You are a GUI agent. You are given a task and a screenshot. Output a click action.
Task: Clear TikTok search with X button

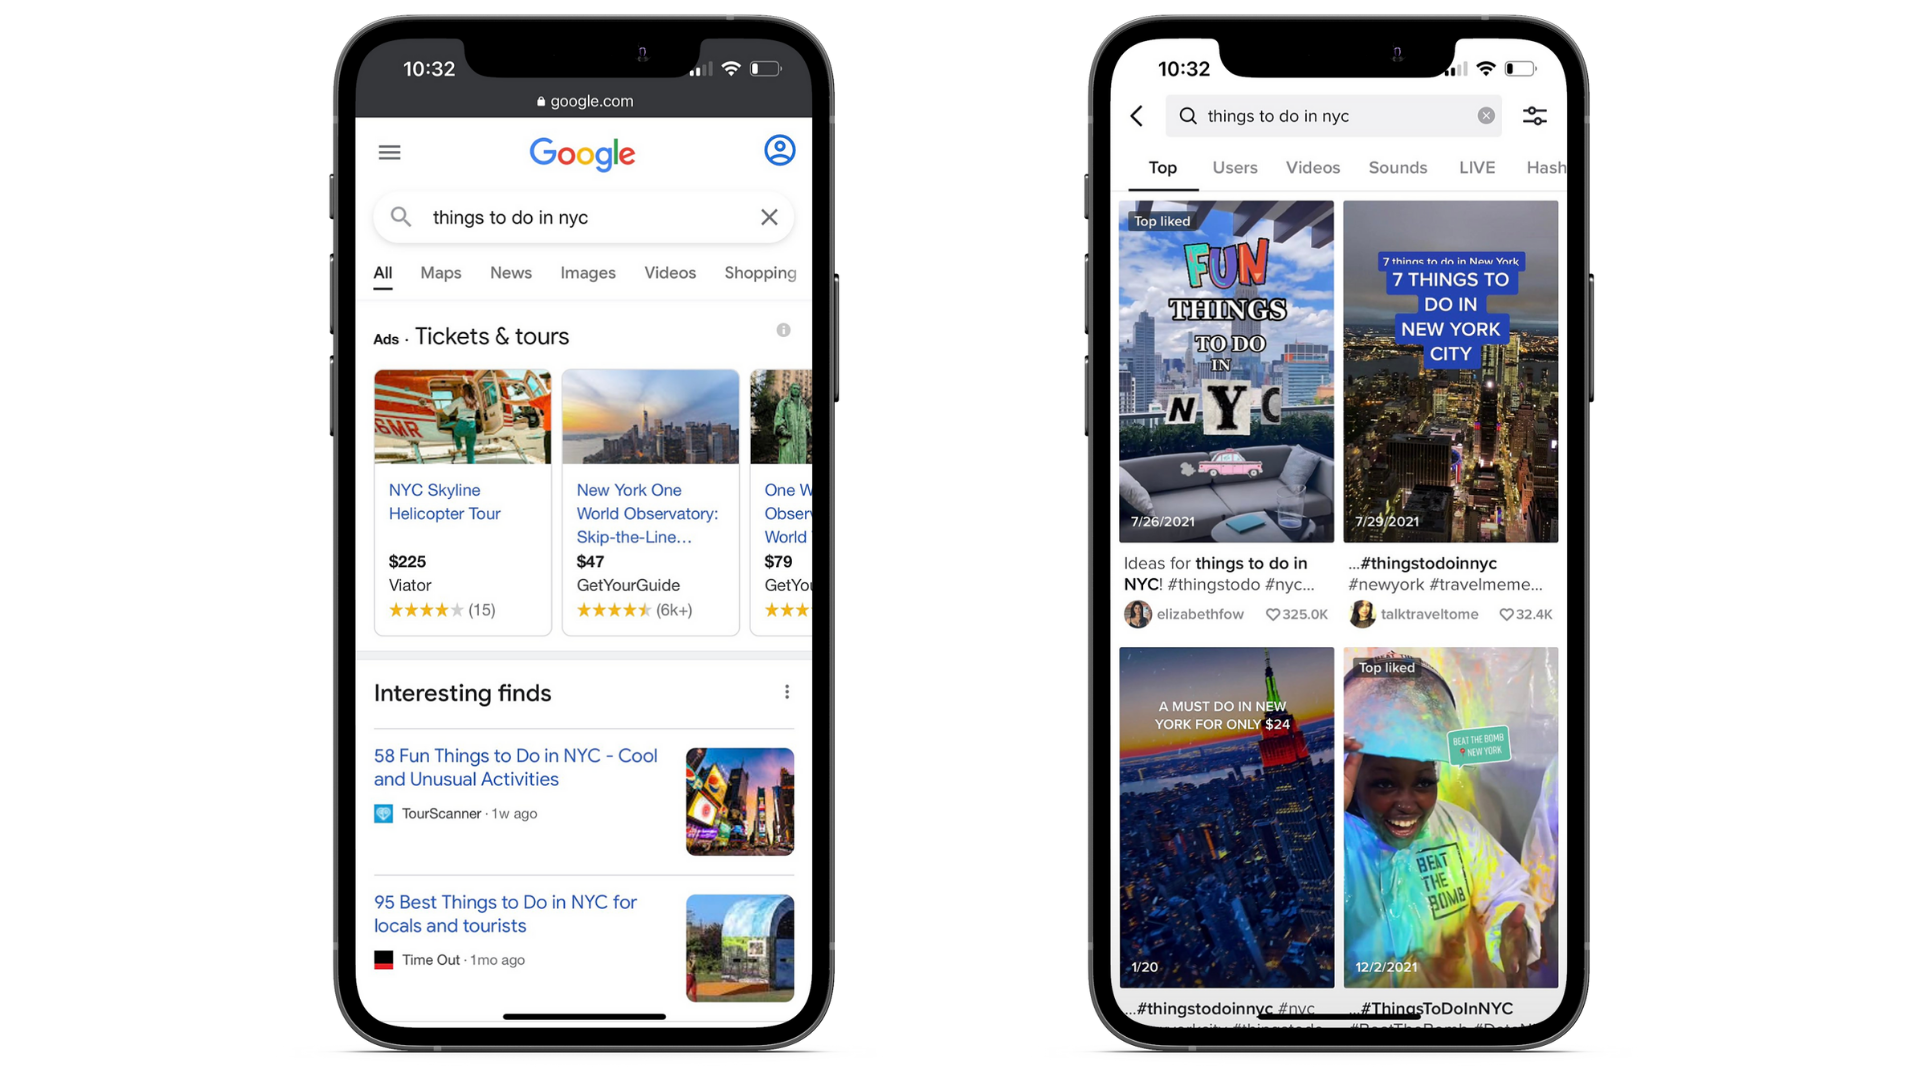click(x=1486, y=116)
